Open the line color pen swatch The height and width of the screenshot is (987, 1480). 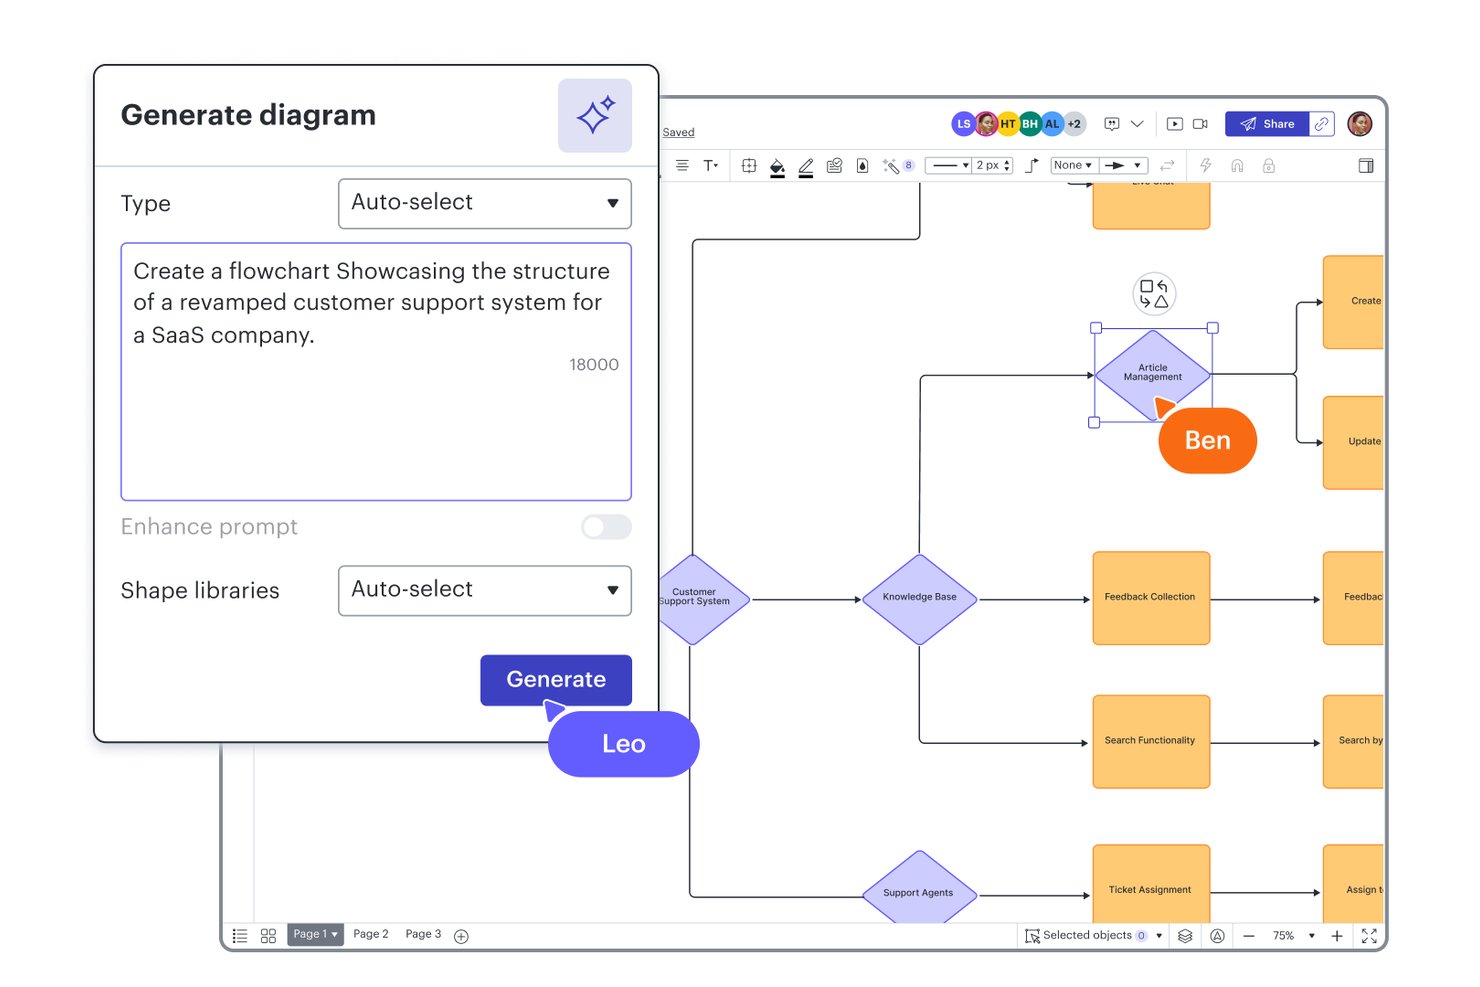pyautogui.click(x=806, y=167)
